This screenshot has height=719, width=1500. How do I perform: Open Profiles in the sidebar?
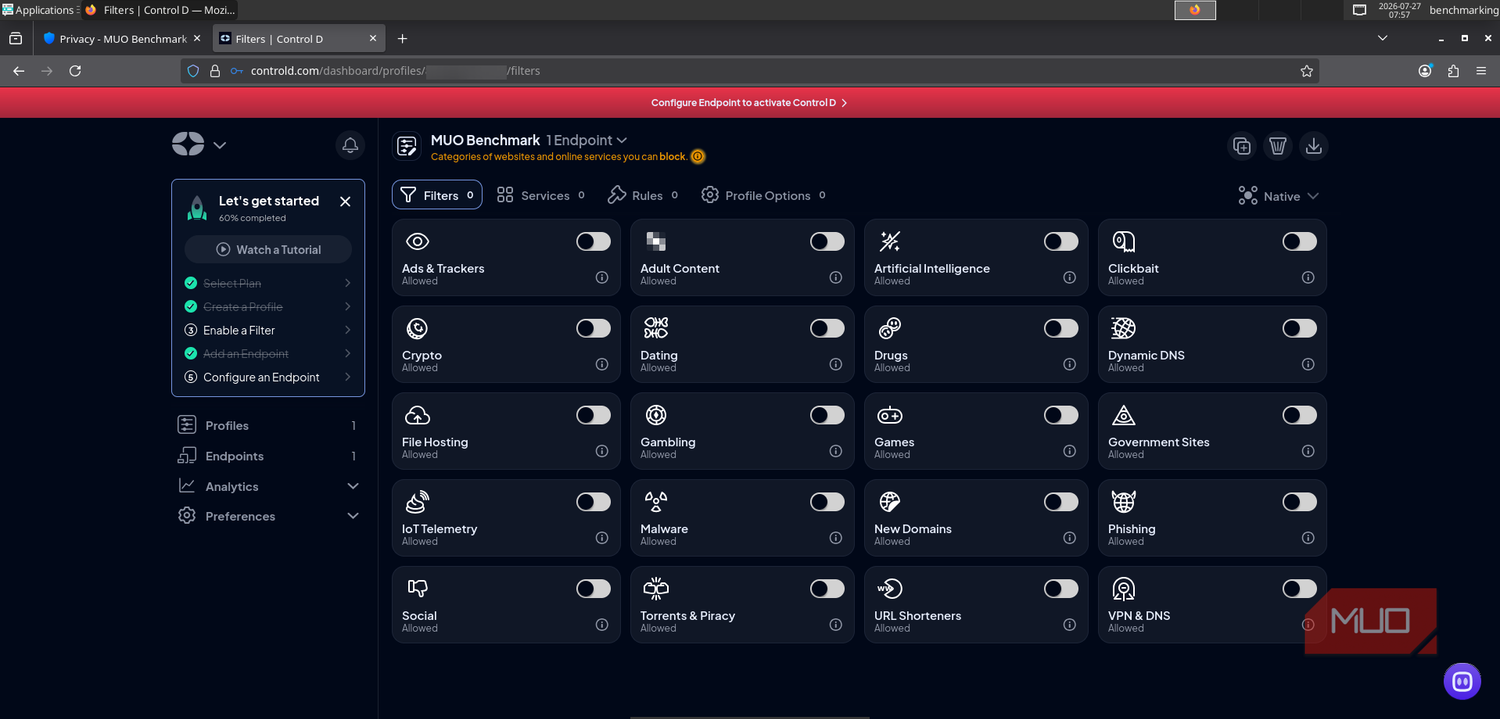(268, 425)
